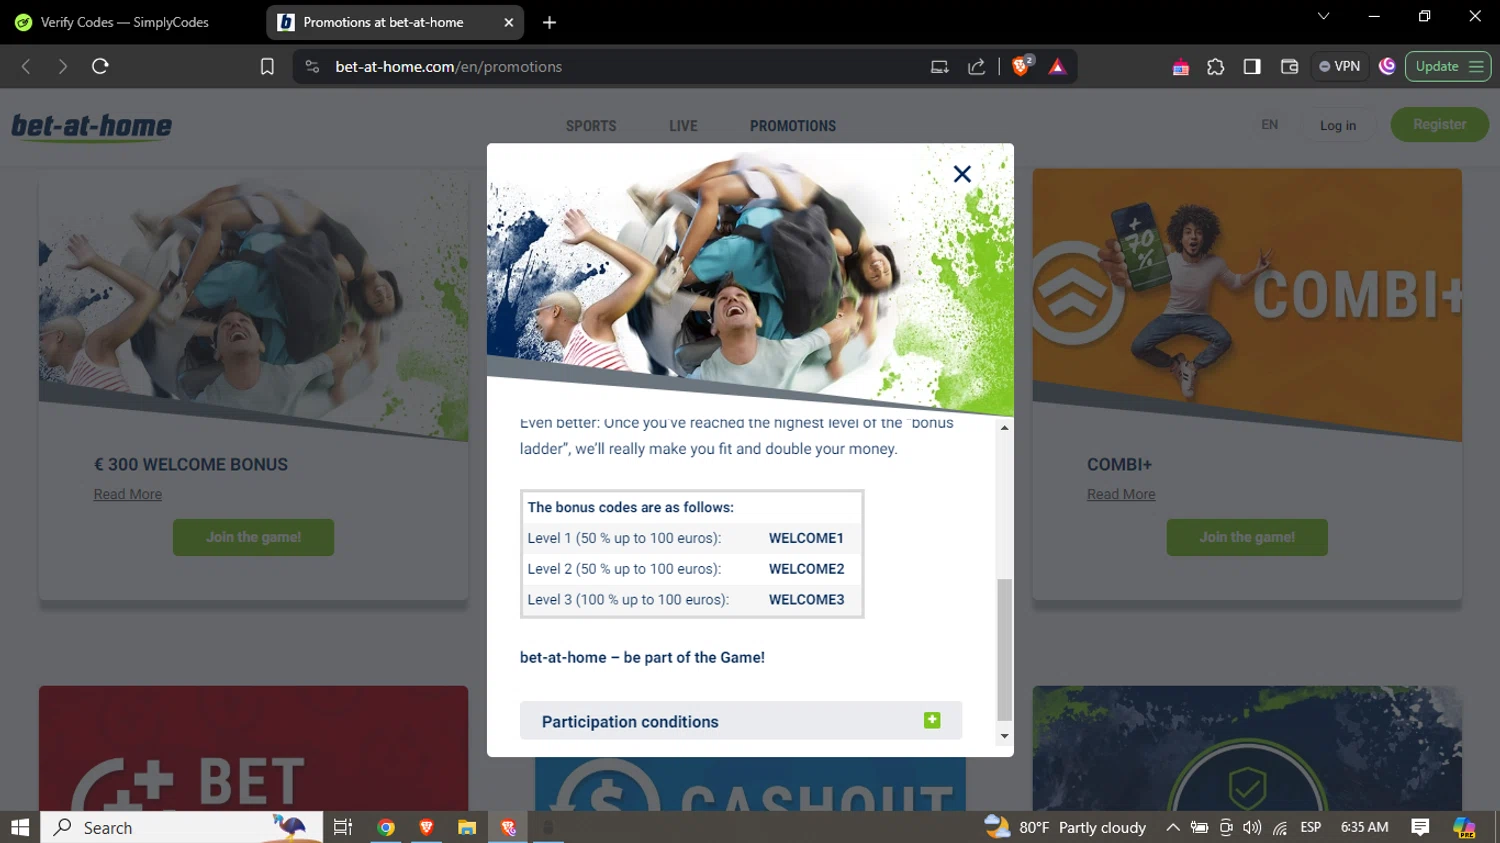Viewport: 1500px width, 843px height.
Task: Click the popup scrollbar up arrow
Action: [1004, 428]
